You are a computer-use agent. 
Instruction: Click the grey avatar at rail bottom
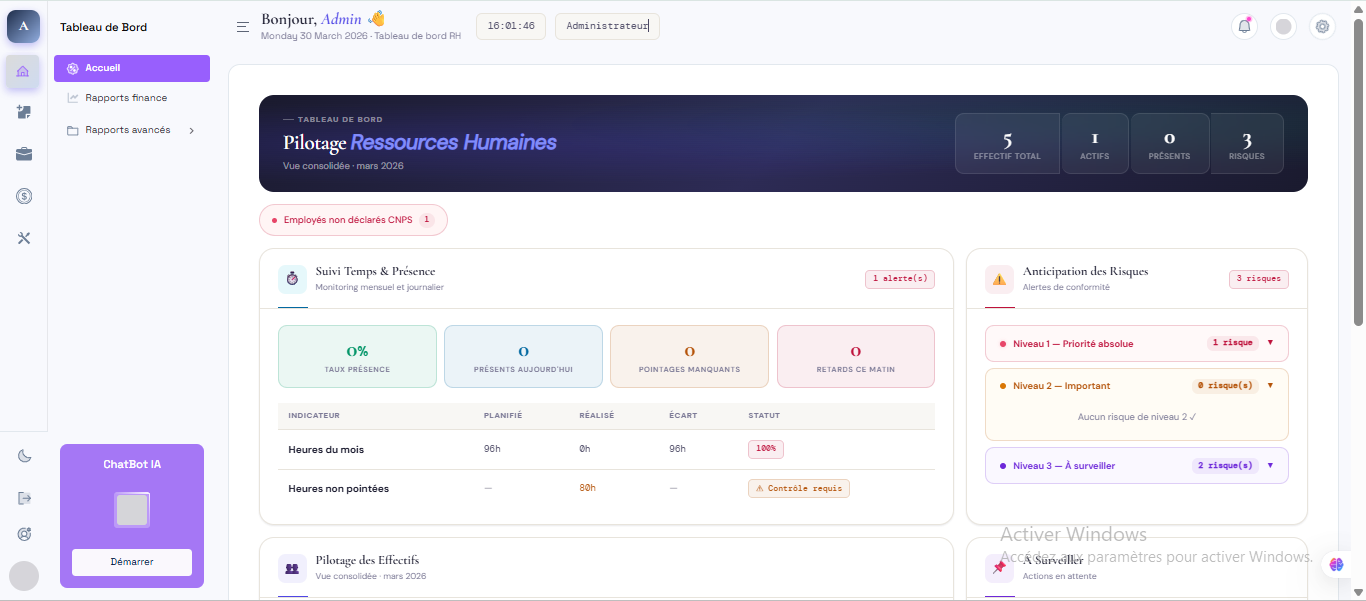point(24,576)
